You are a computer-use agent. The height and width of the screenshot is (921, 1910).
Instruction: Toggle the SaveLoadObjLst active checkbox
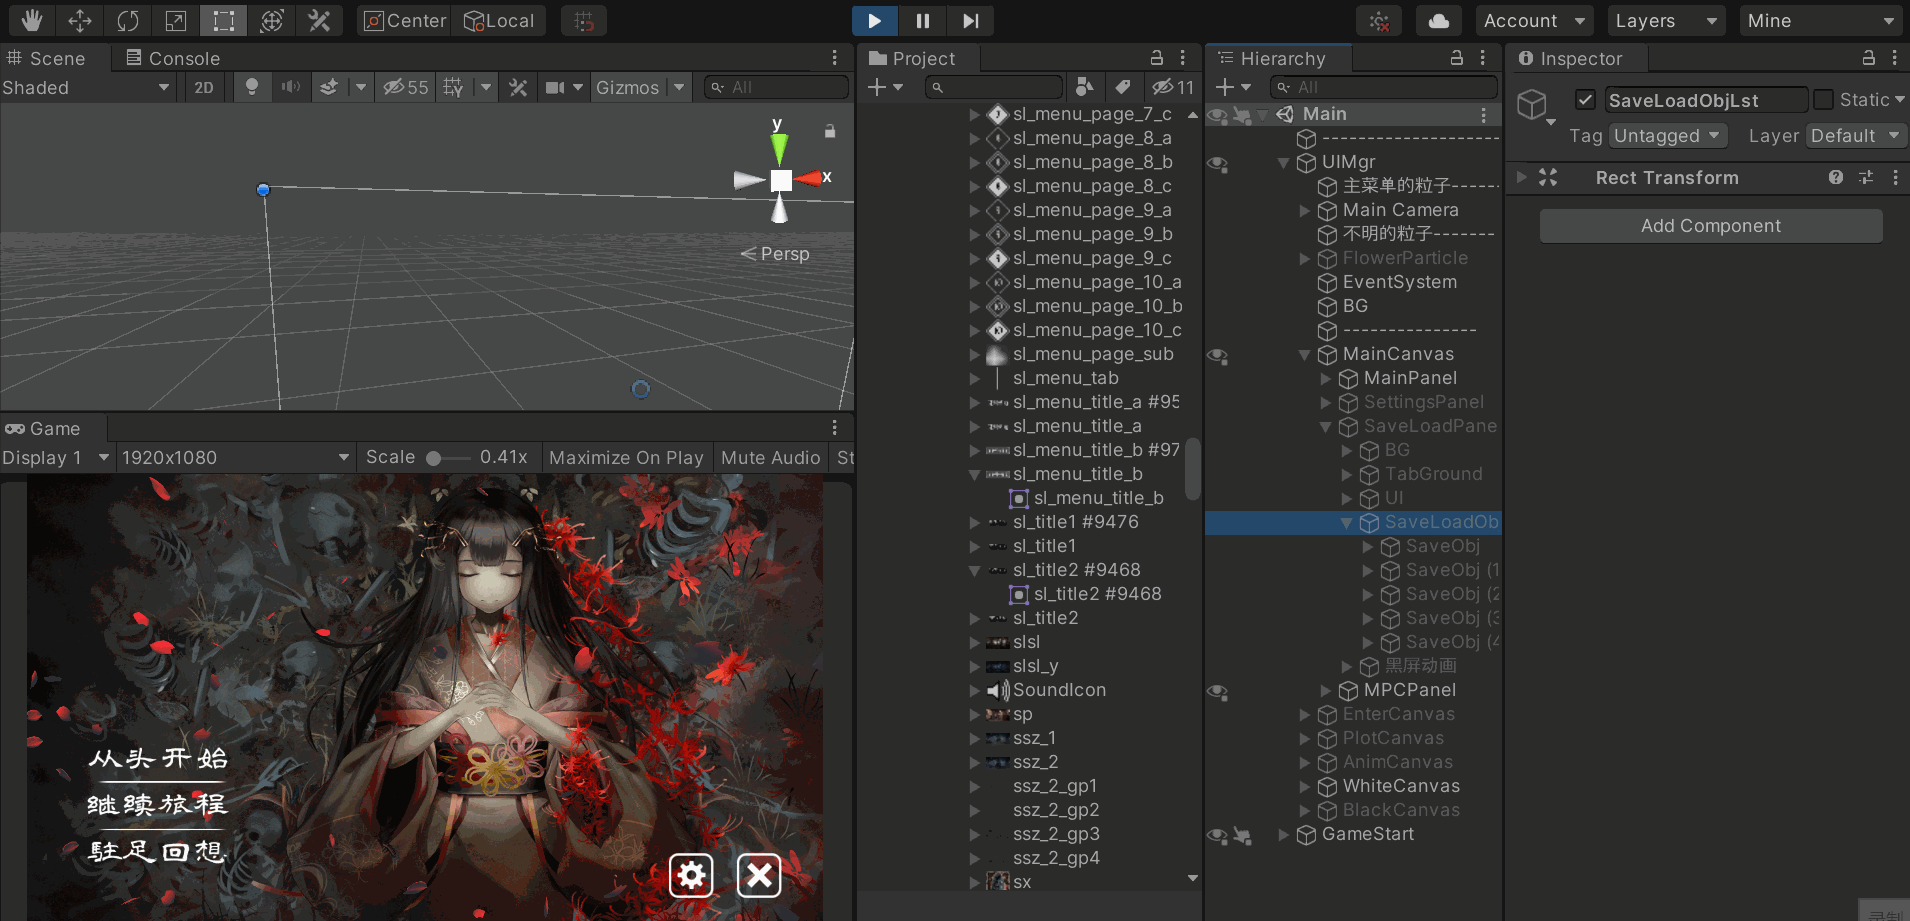coord(1585,100)
